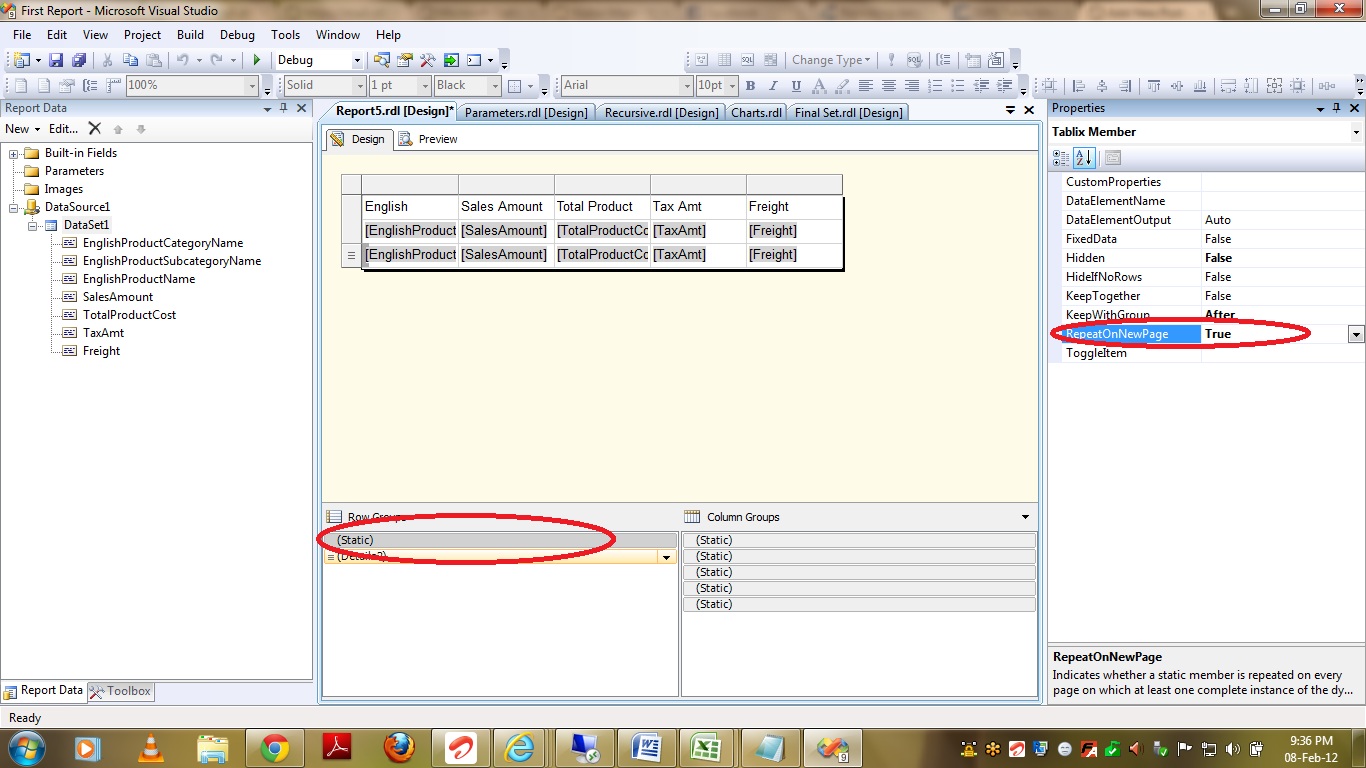This screenshot has width=1366, height=768.
Task: Click the Bold formatting icon
Action: click(750, 86)
